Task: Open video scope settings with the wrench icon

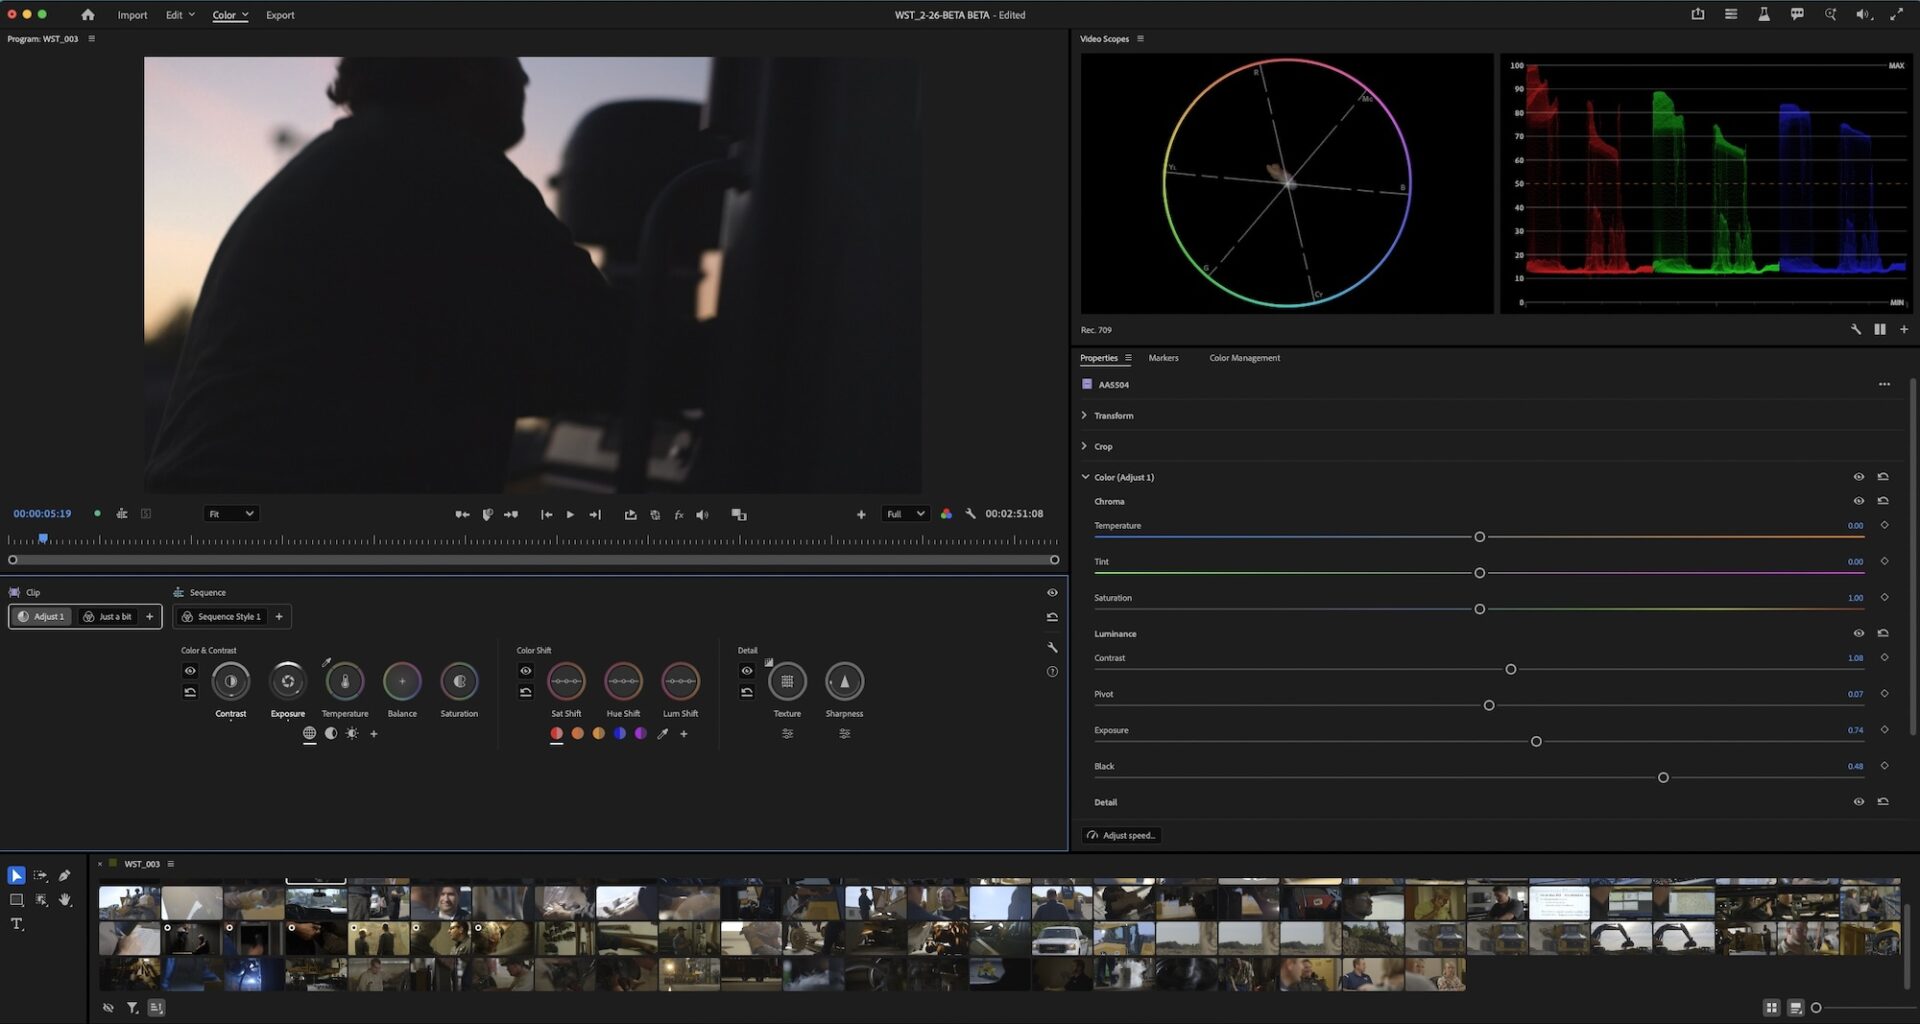Action: pos(1856,329)
